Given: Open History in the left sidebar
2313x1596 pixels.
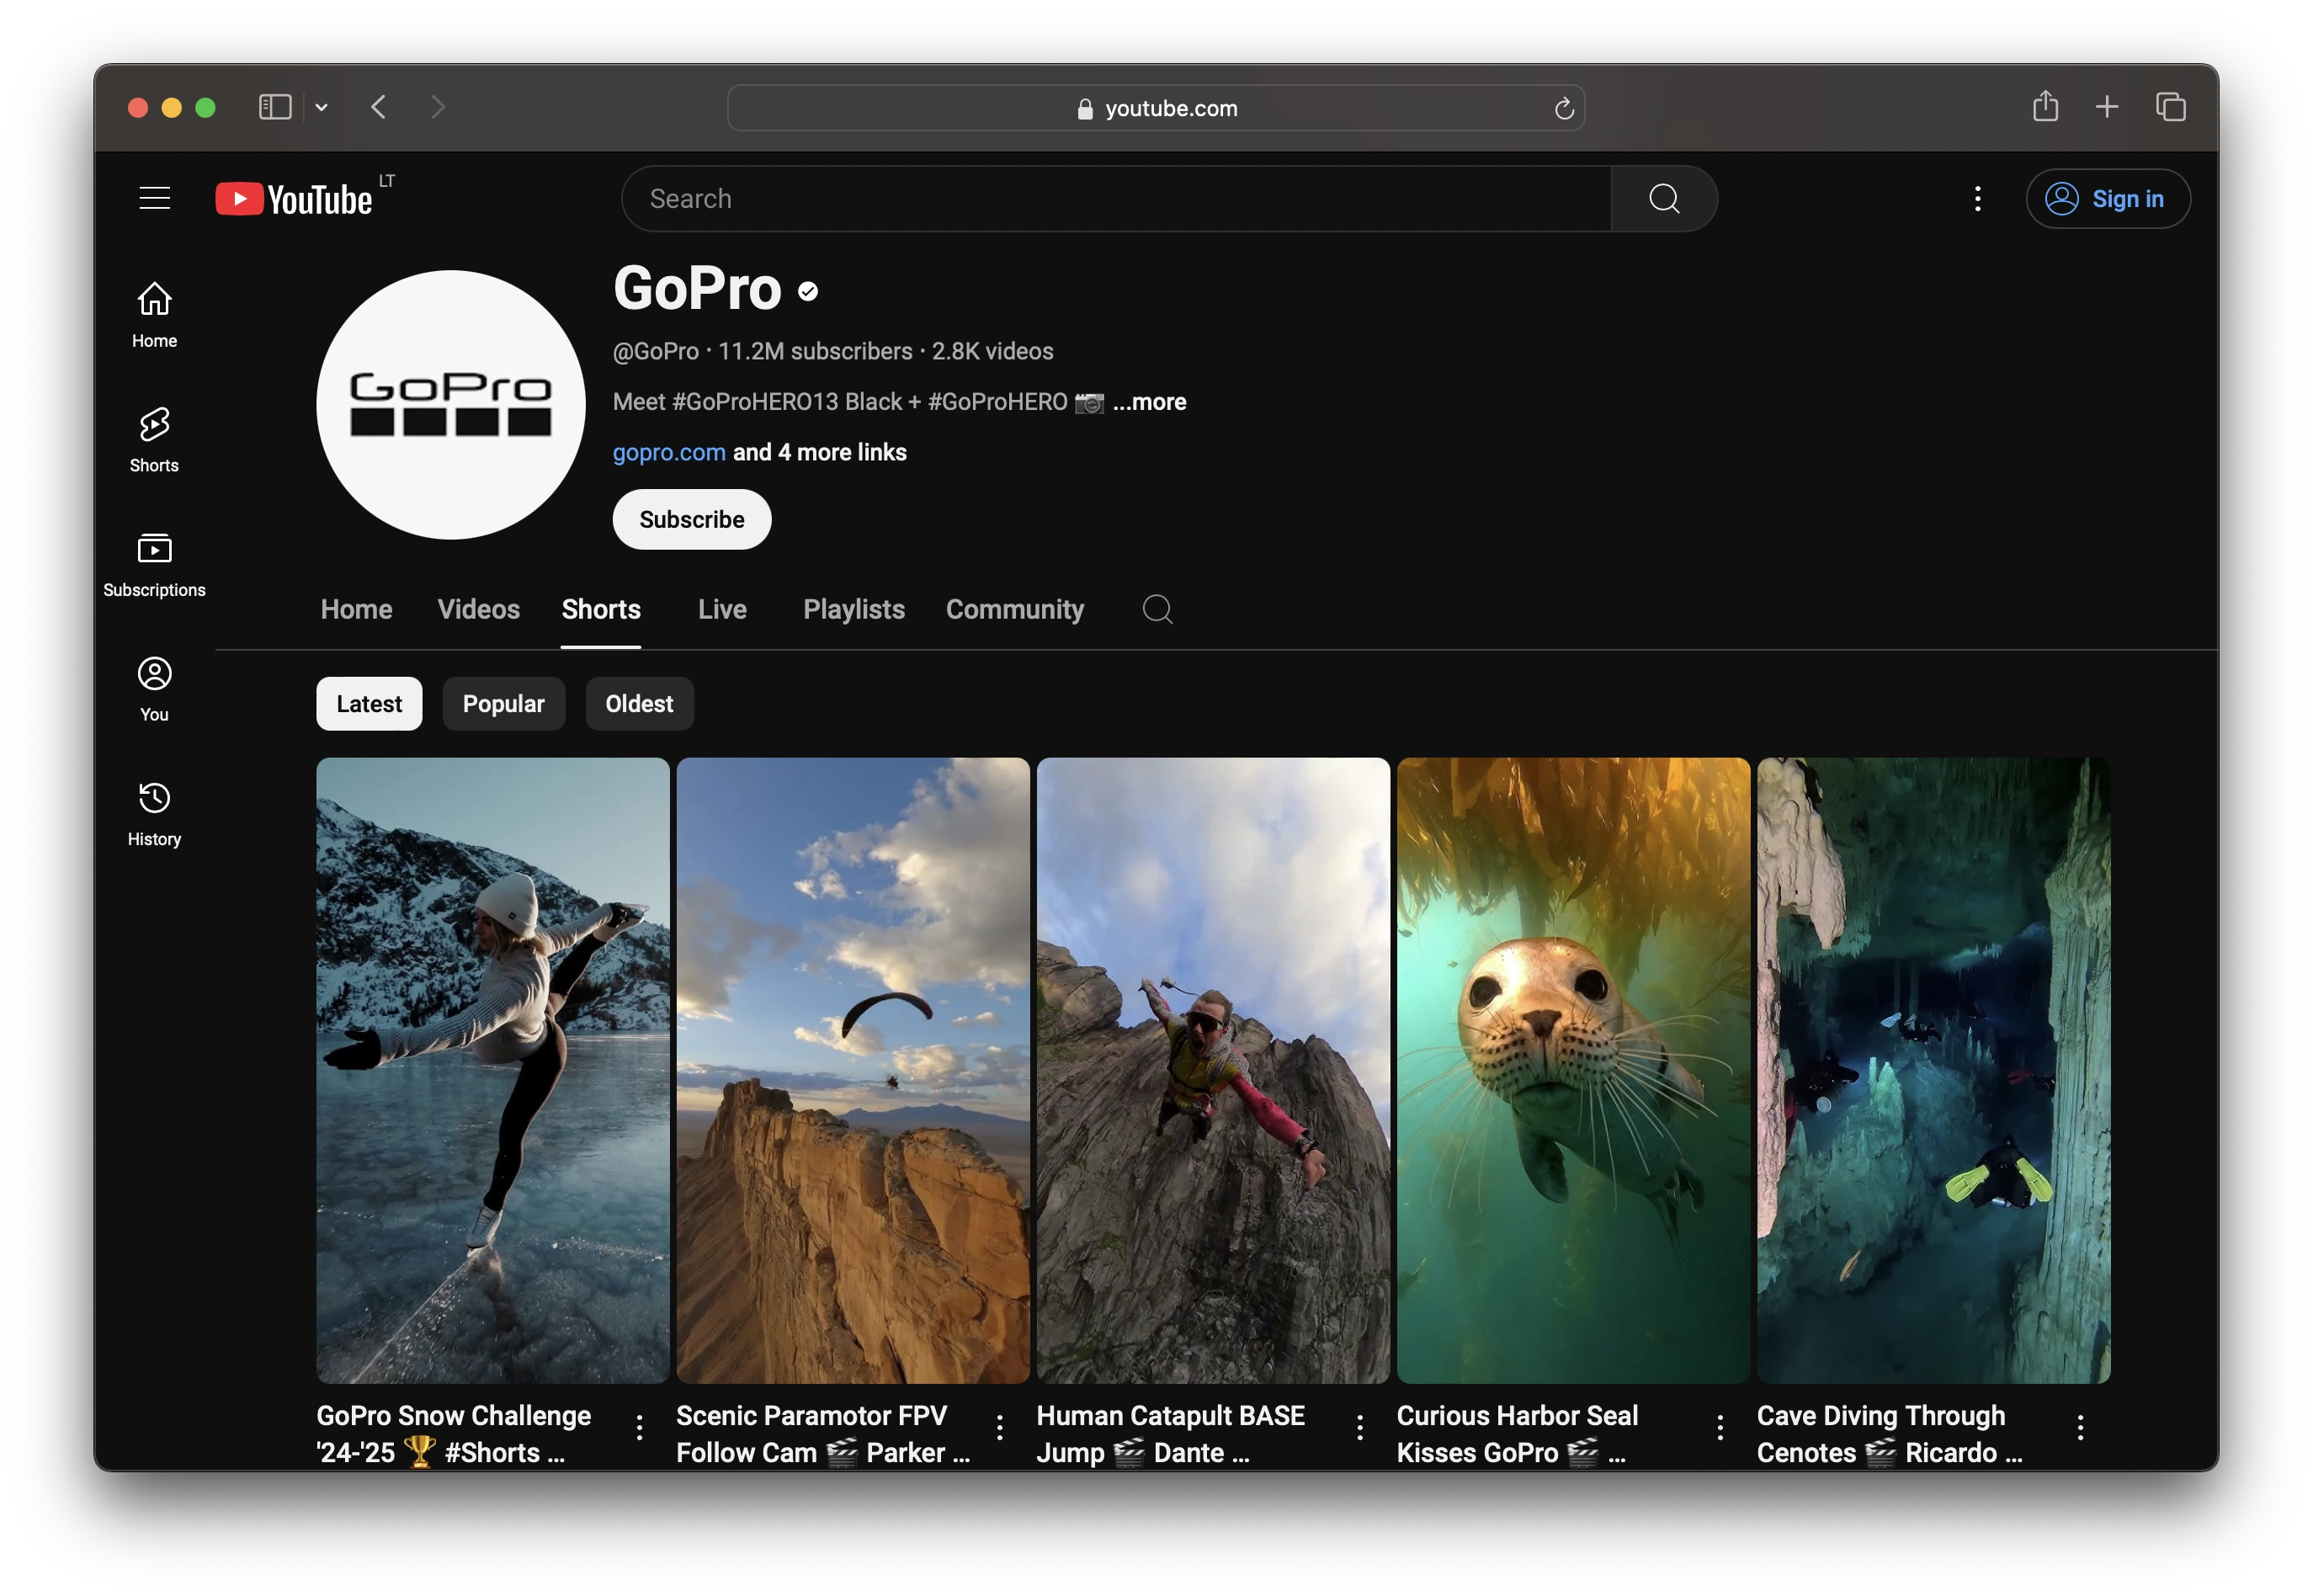Looking at the screenshot, I should pyautogui.click(x=154, y=814).
